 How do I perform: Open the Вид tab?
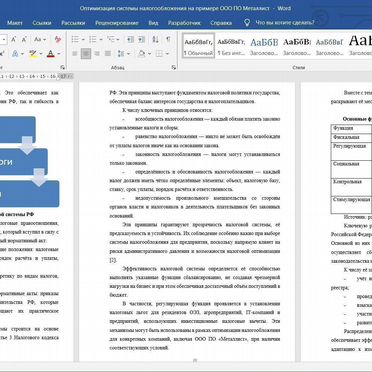153,23
